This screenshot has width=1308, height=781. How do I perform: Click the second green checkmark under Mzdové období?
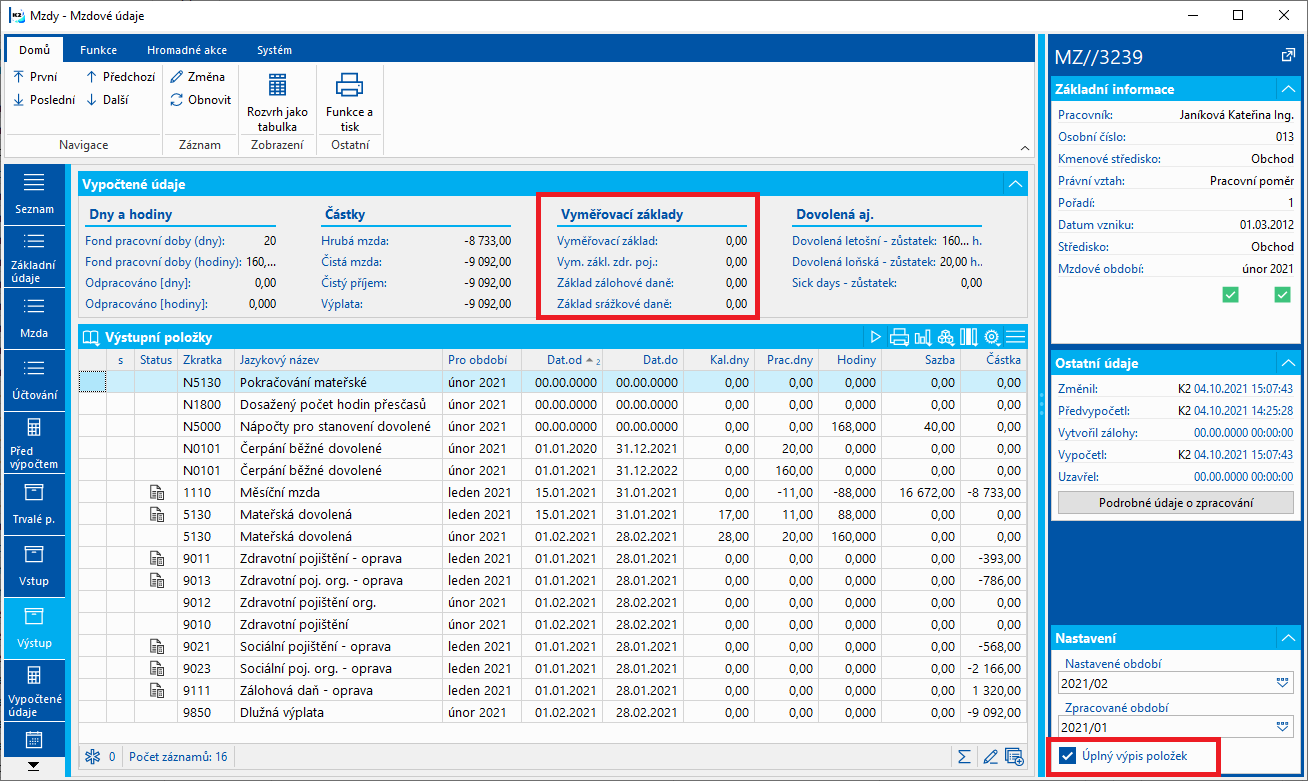[1282, 294]
